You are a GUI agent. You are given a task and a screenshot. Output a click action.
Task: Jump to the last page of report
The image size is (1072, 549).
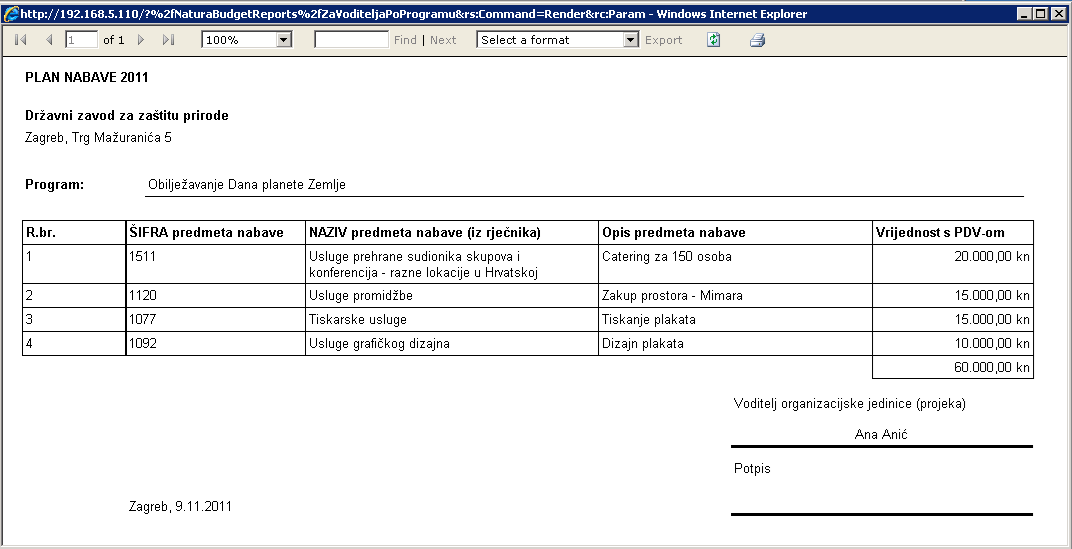click(x=168, y=40)
